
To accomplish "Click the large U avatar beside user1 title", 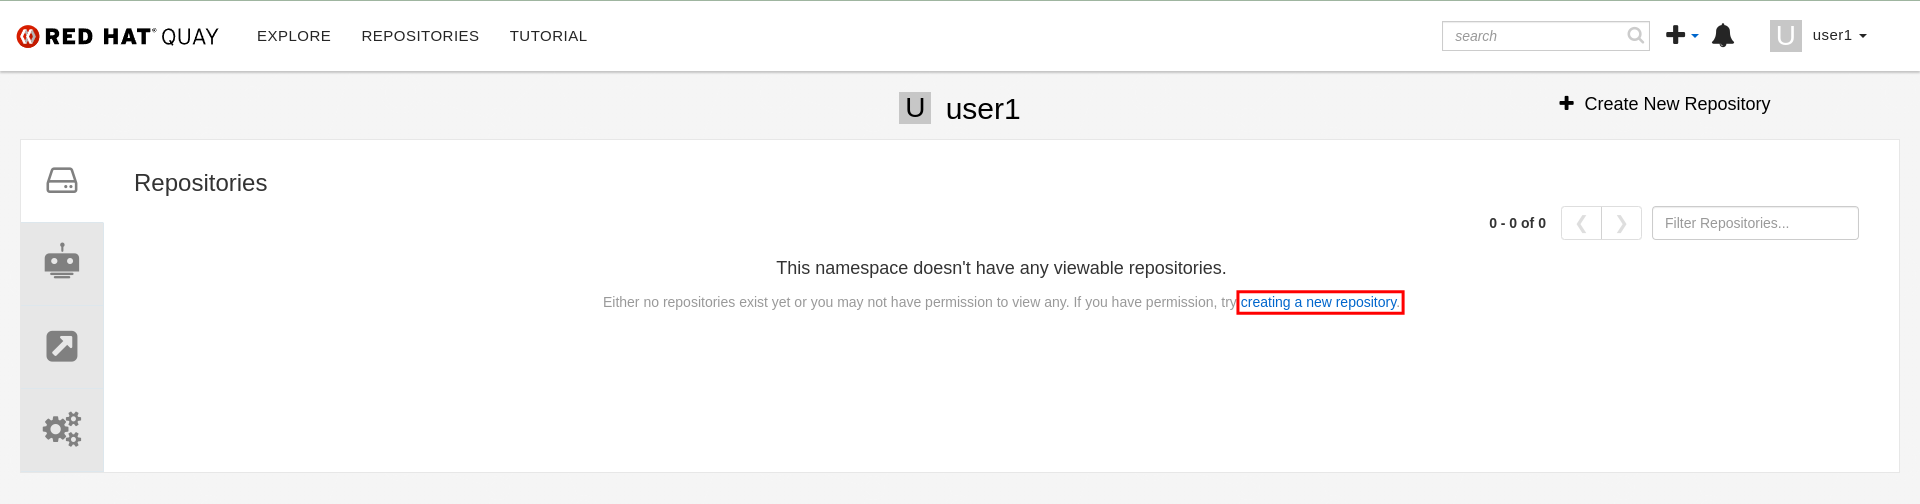I will tap(914, 108).
